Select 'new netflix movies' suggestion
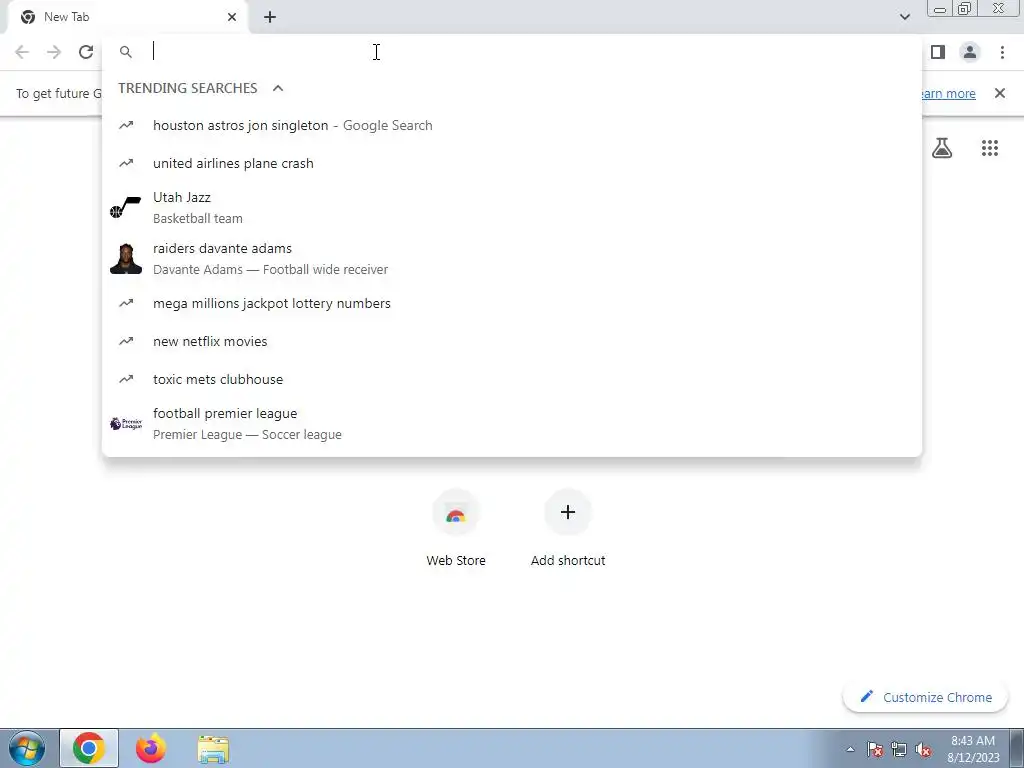1024x768 pixels. coord(512,341)
